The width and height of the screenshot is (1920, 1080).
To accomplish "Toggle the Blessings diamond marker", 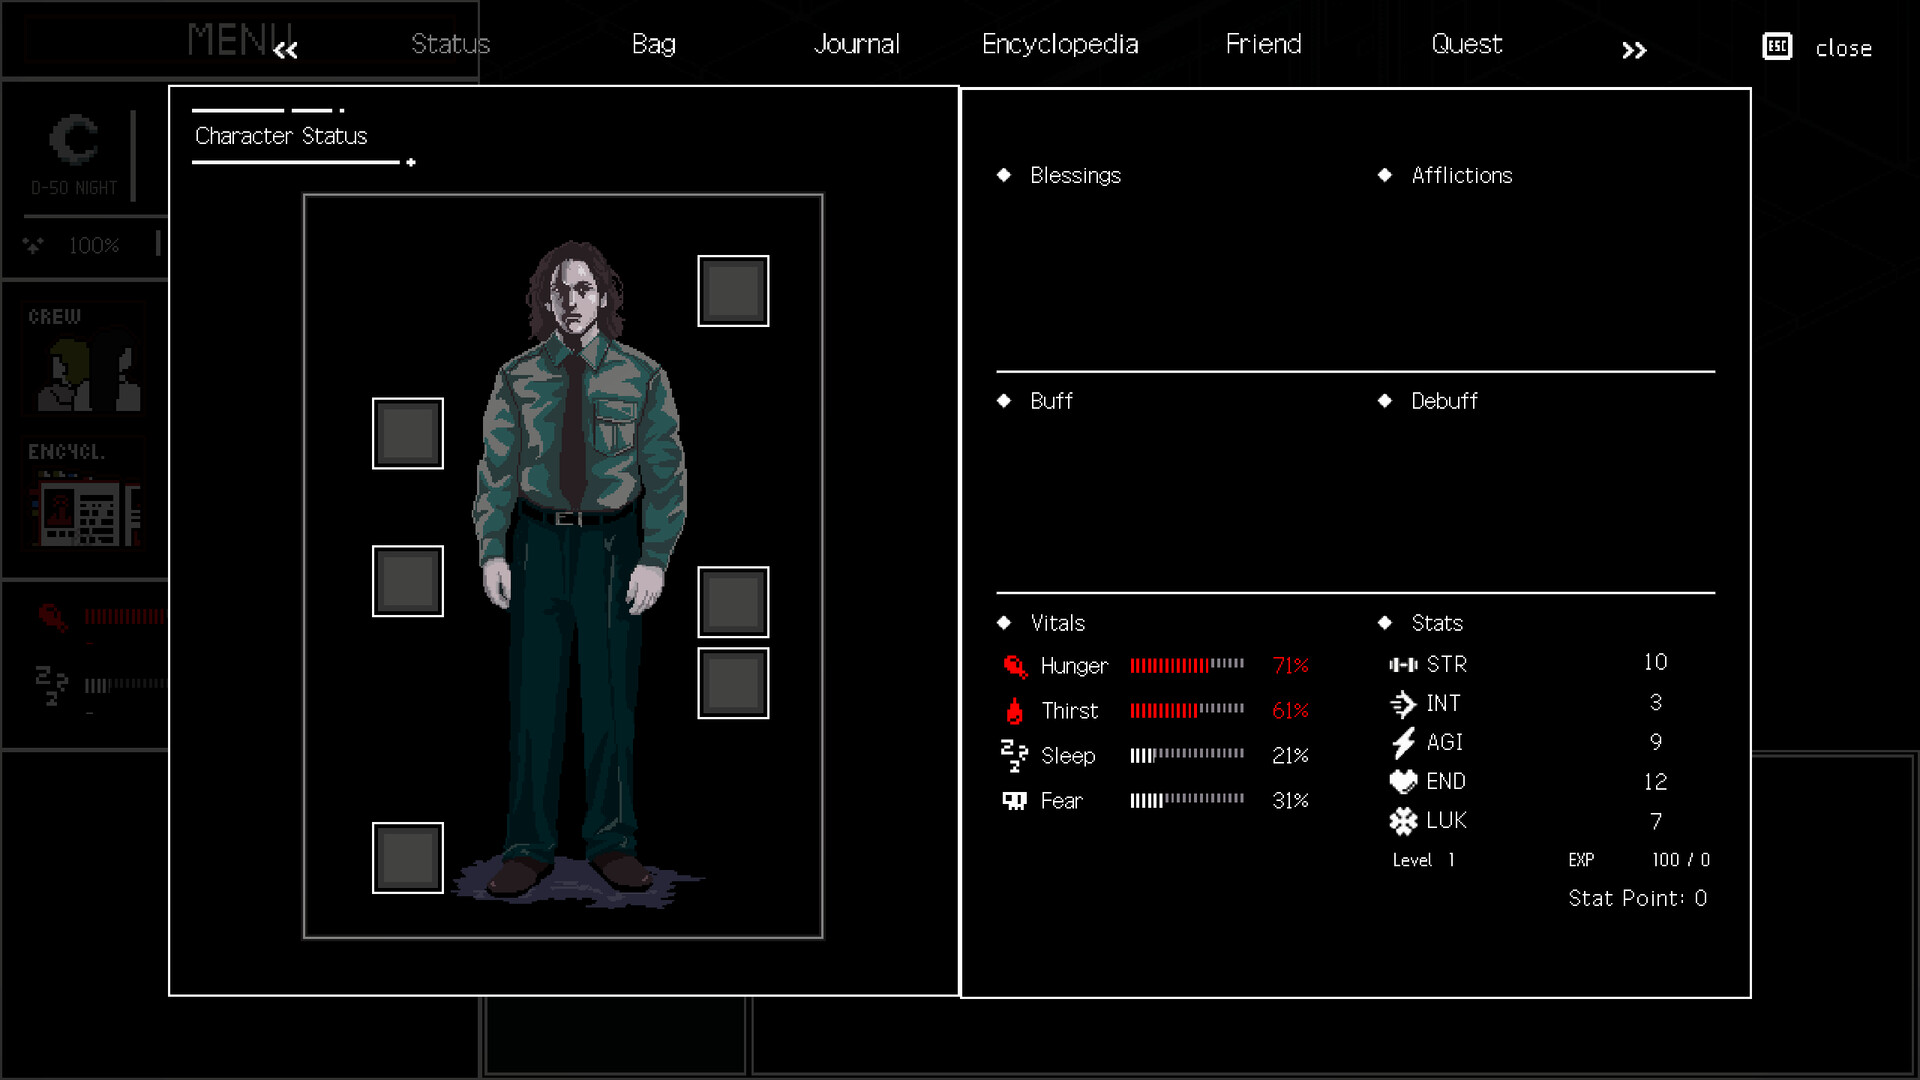I will 1004,174.
